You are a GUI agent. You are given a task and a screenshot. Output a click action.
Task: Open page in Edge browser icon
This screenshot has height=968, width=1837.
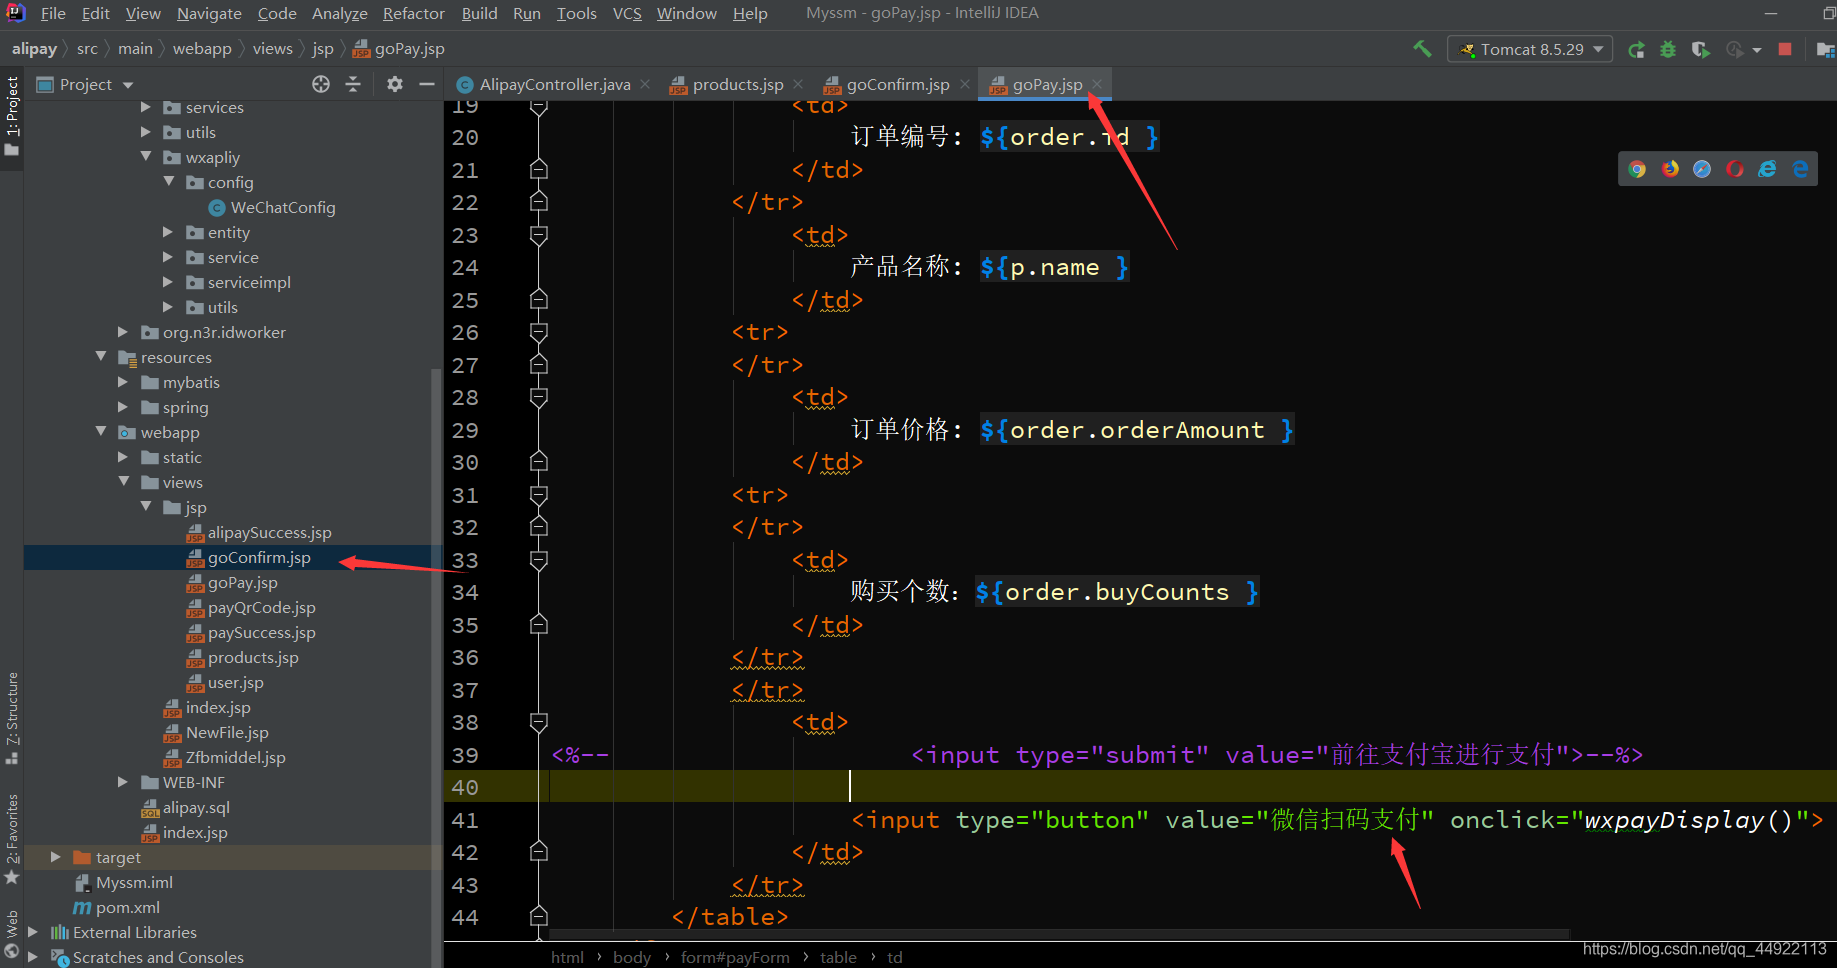(1800, 169)
